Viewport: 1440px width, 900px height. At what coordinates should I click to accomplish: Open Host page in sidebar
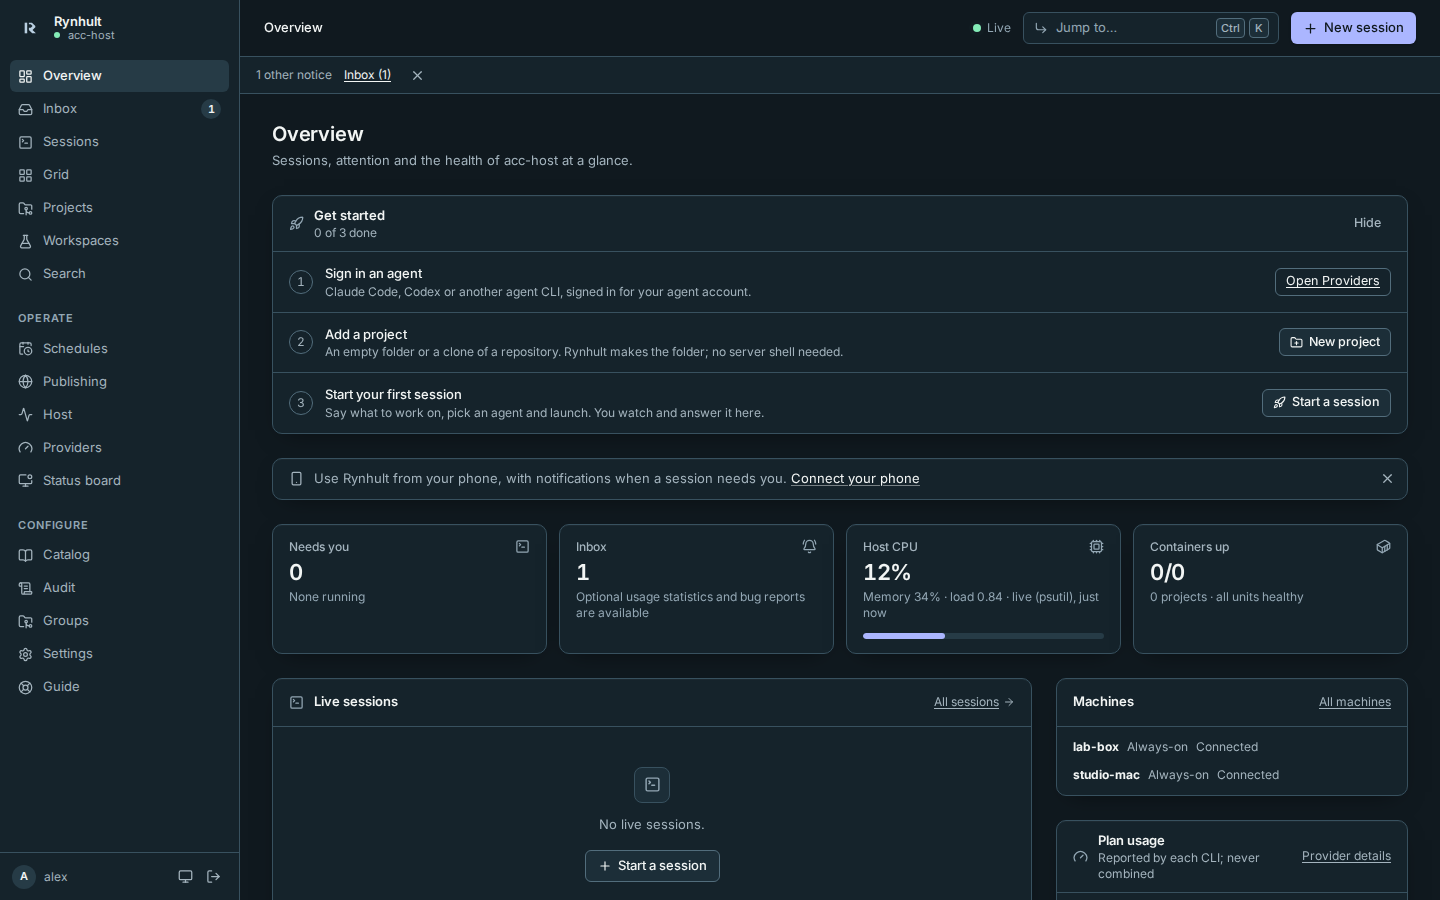pyautogui.click(x=119, y=415)
